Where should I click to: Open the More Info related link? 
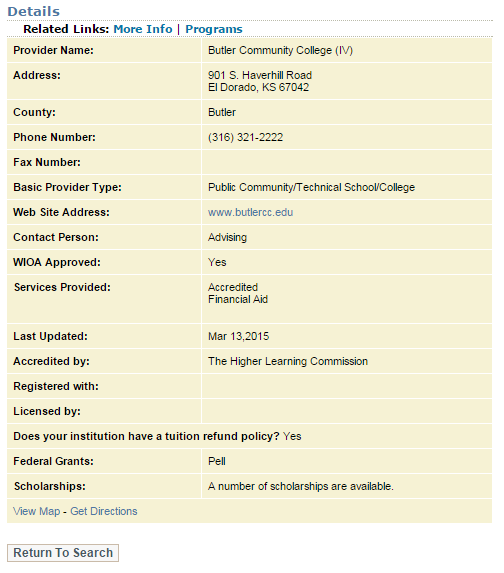[x=143, y=29]
